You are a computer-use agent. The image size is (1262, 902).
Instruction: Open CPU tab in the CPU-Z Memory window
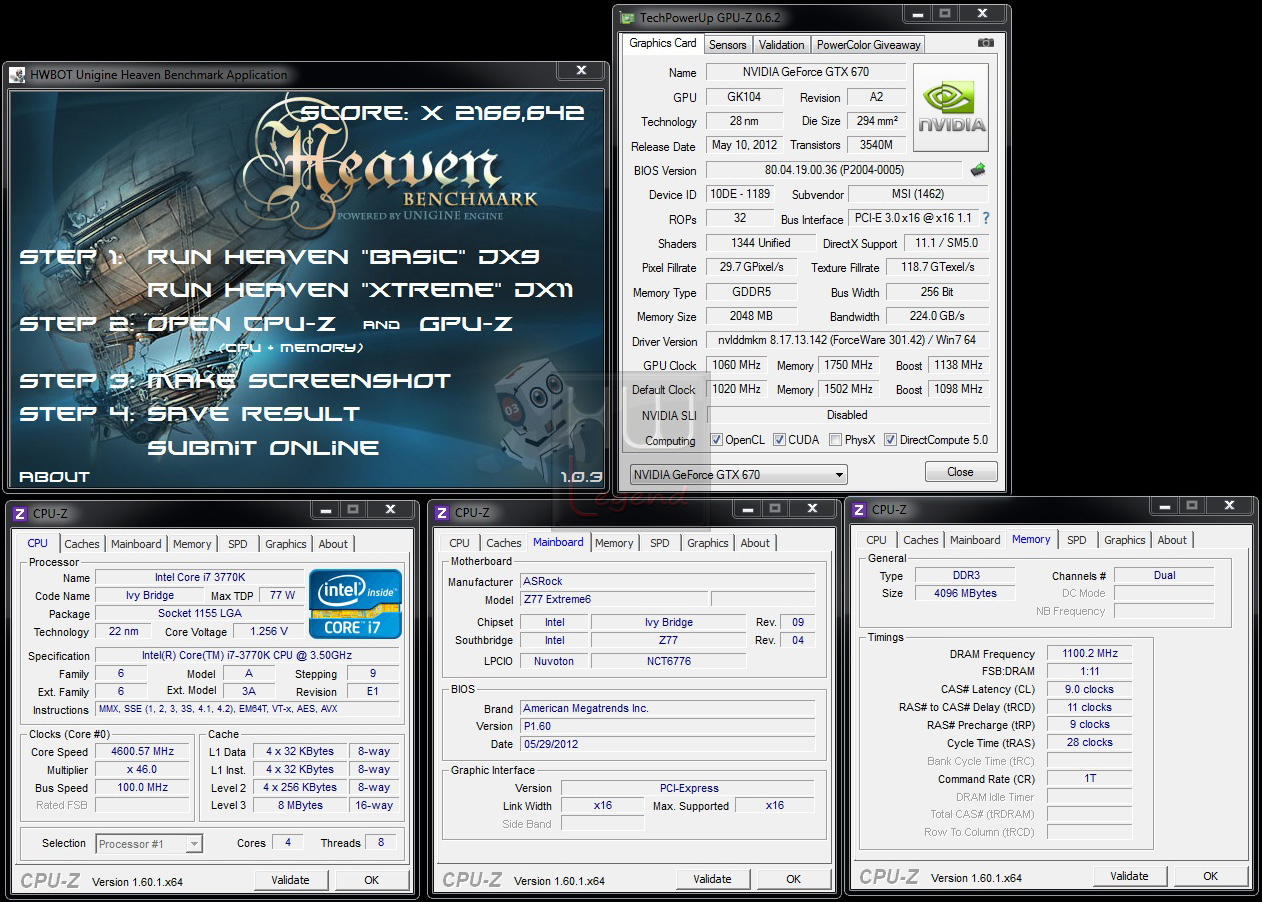(876, 540)
